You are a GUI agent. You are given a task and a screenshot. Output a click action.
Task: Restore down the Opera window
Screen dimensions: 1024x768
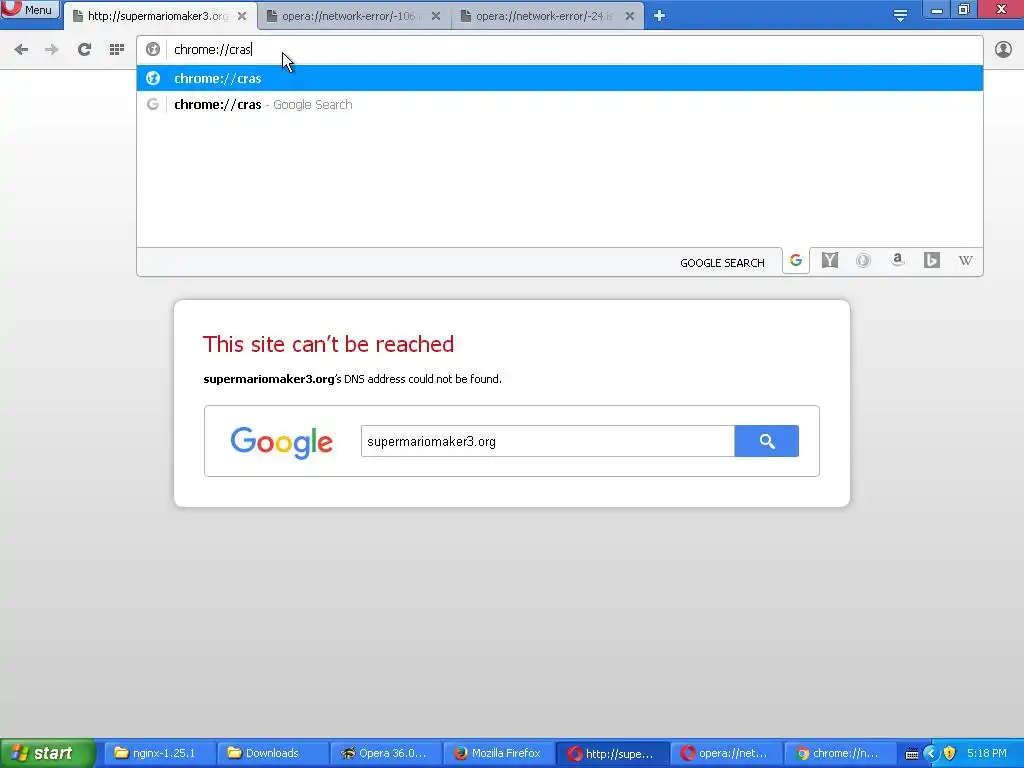click(964, 10)
